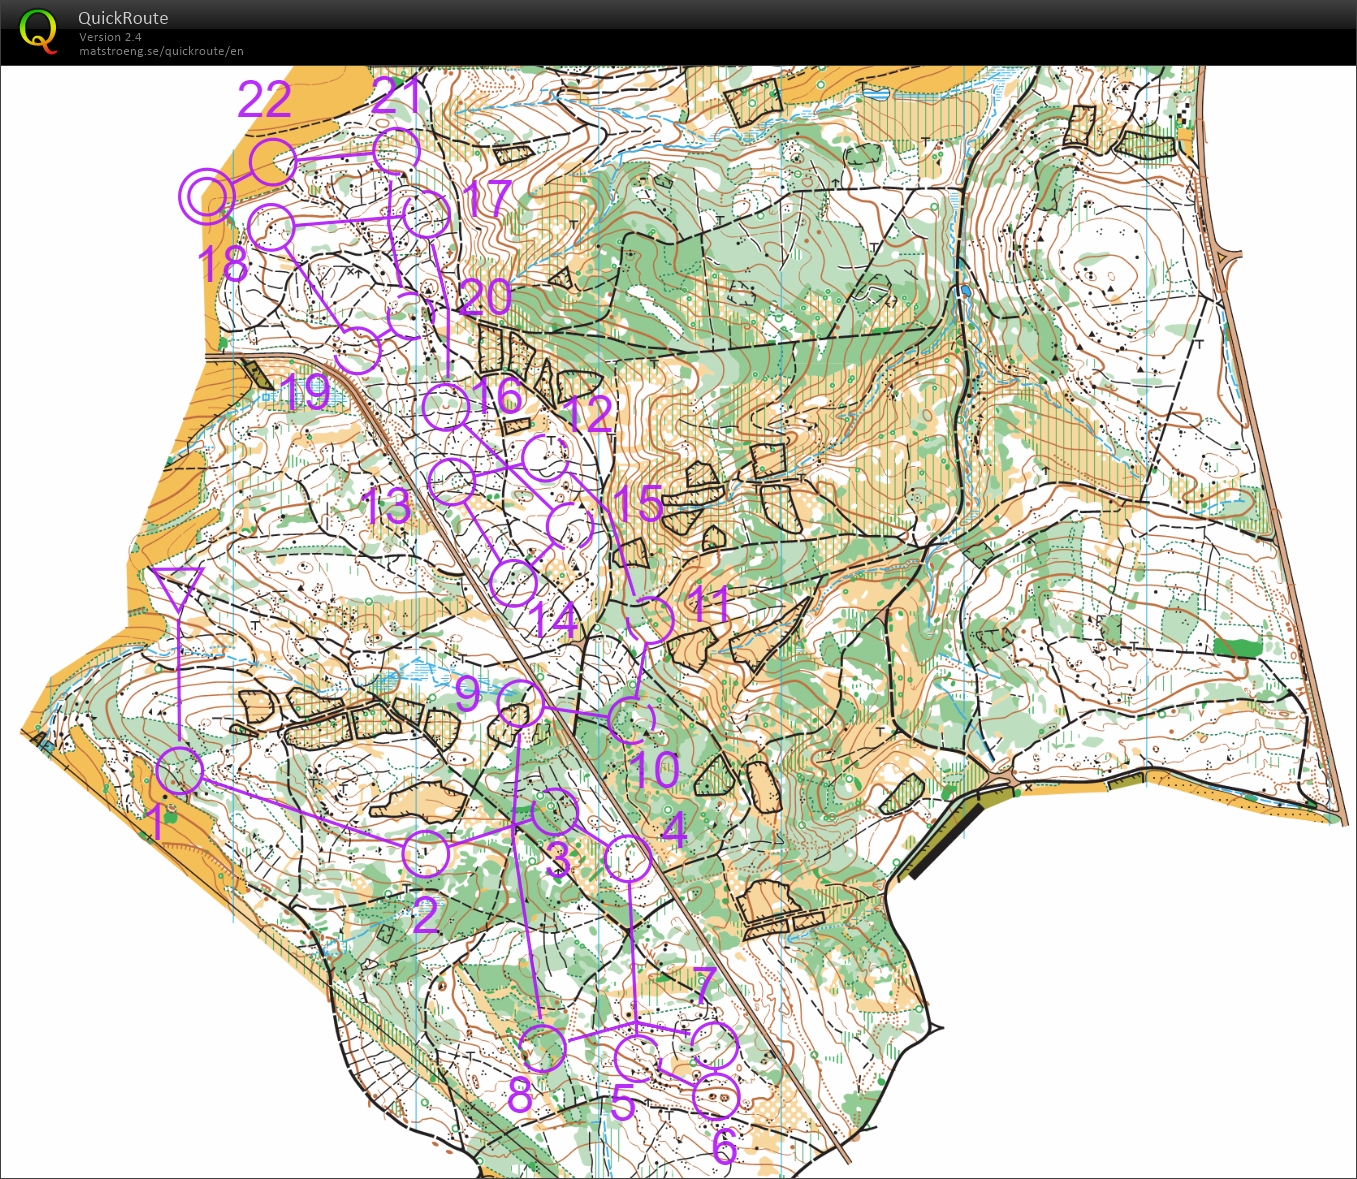Click control circle 18 on the course
Image resolution: width=1357 pixels, height=1179 pixels.
[271, 228]
